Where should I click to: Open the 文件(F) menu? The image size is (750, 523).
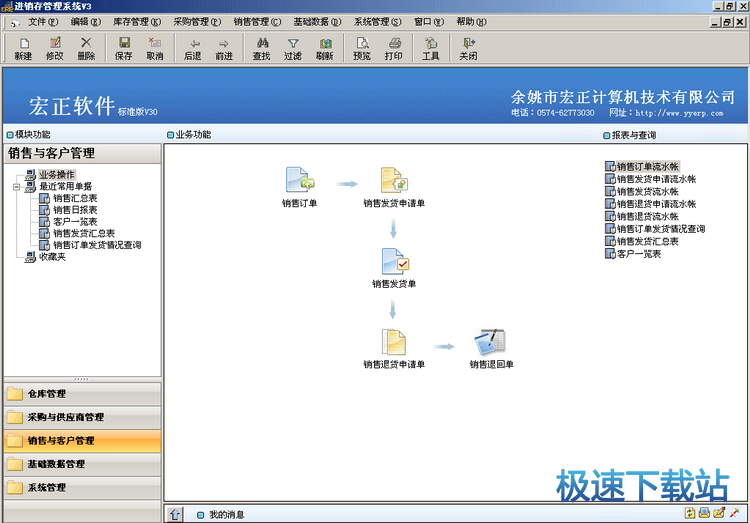coord(43,22)
